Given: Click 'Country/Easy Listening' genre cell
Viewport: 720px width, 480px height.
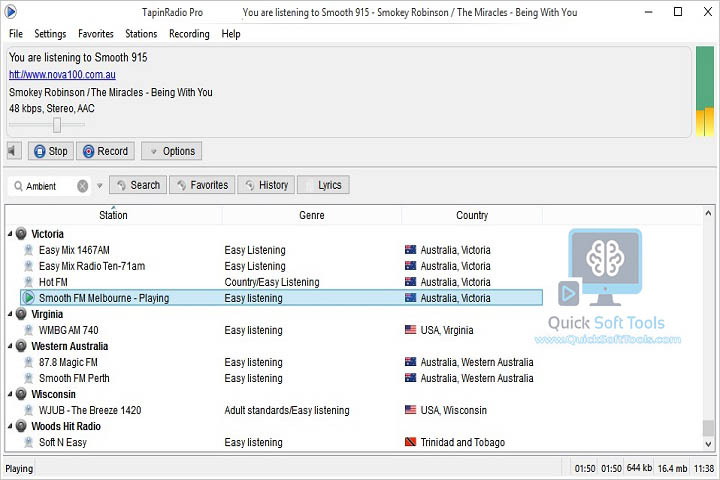Looking at the screenshot, I should [x=272, y=282].
